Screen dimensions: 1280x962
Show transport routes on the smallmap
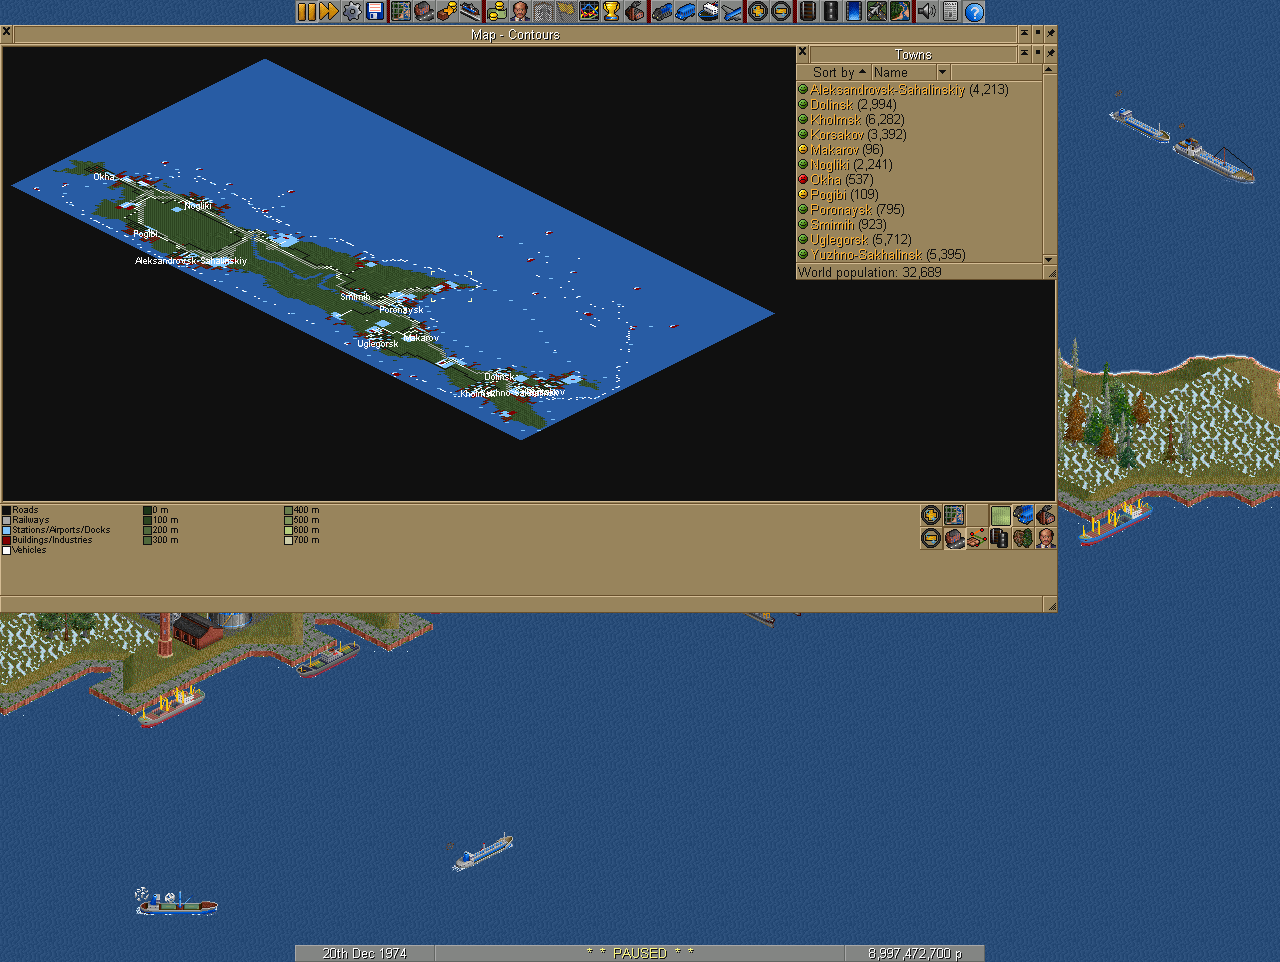coord(1001,538)
